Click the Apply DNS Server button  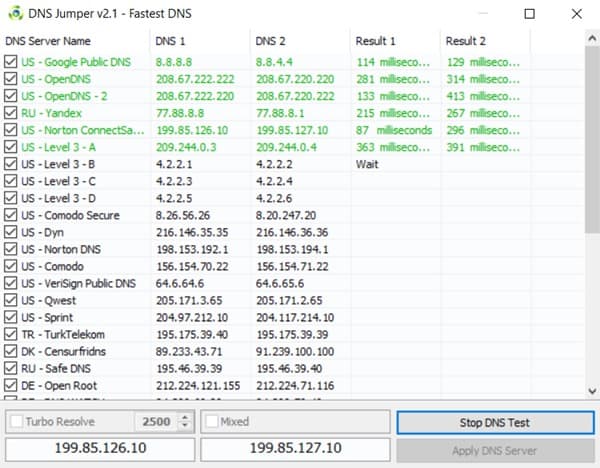[x=495, y=450]
